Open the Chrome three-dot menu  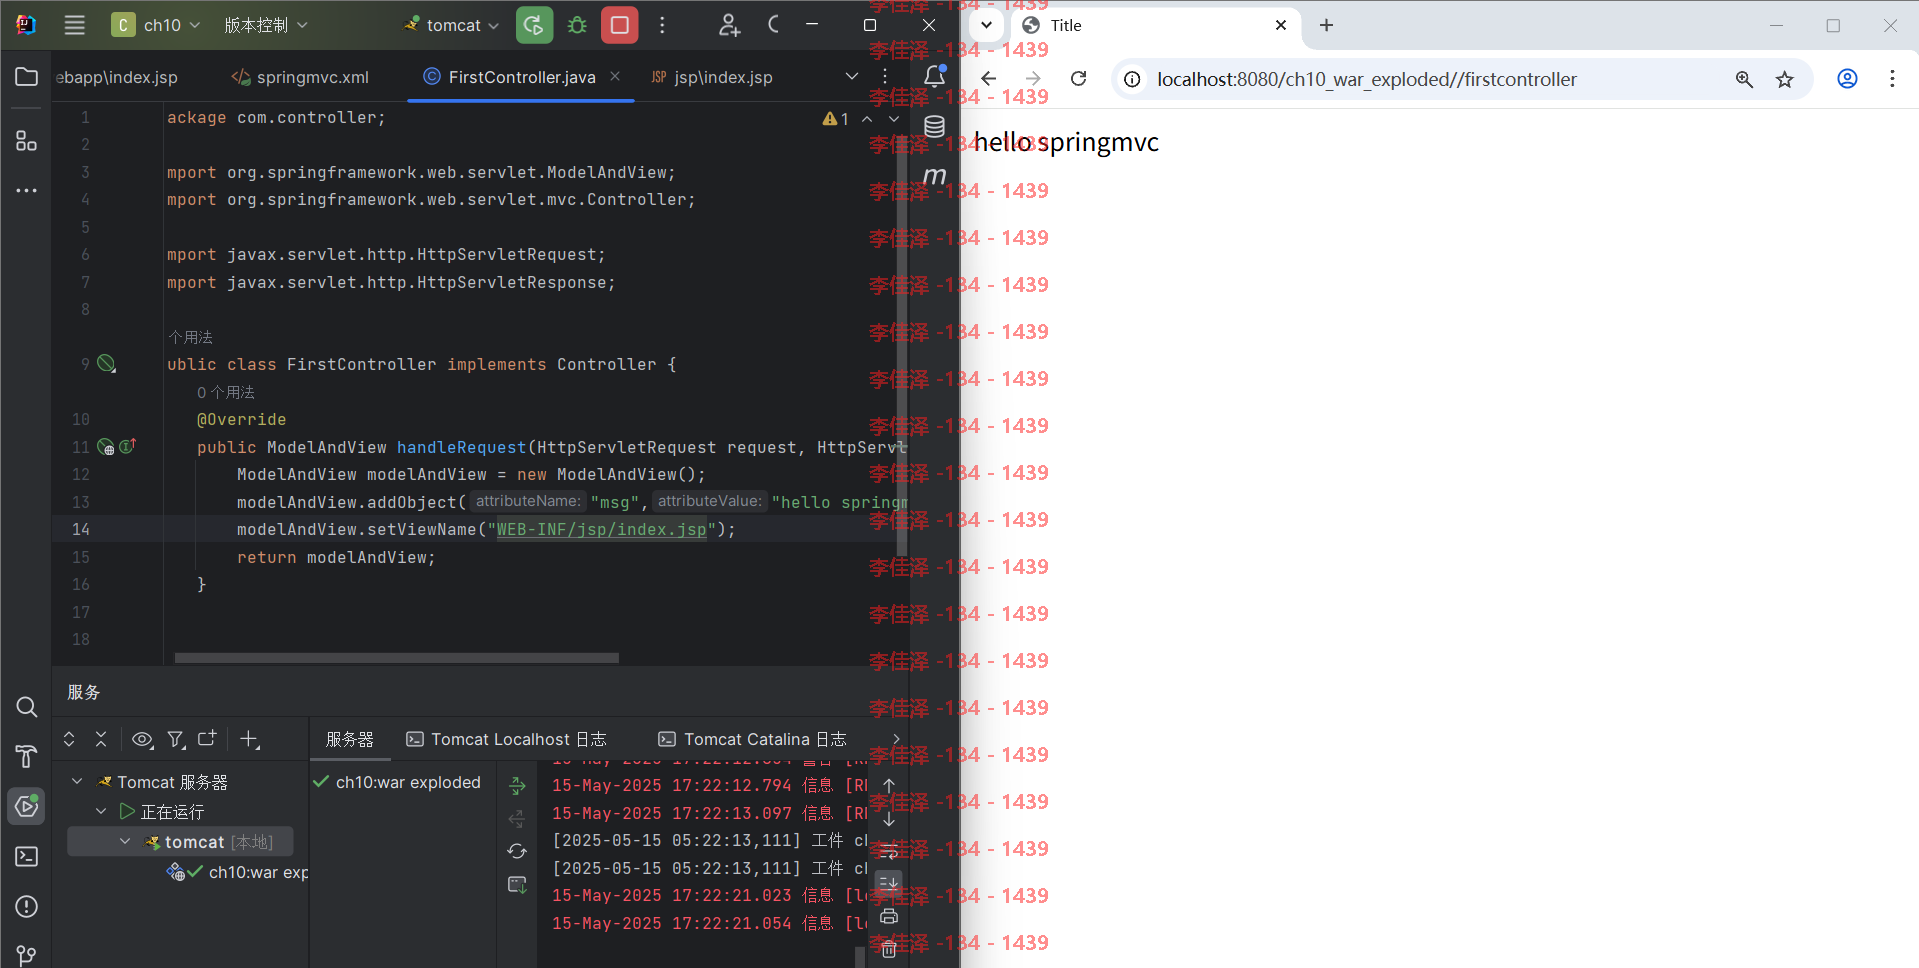1892,79
